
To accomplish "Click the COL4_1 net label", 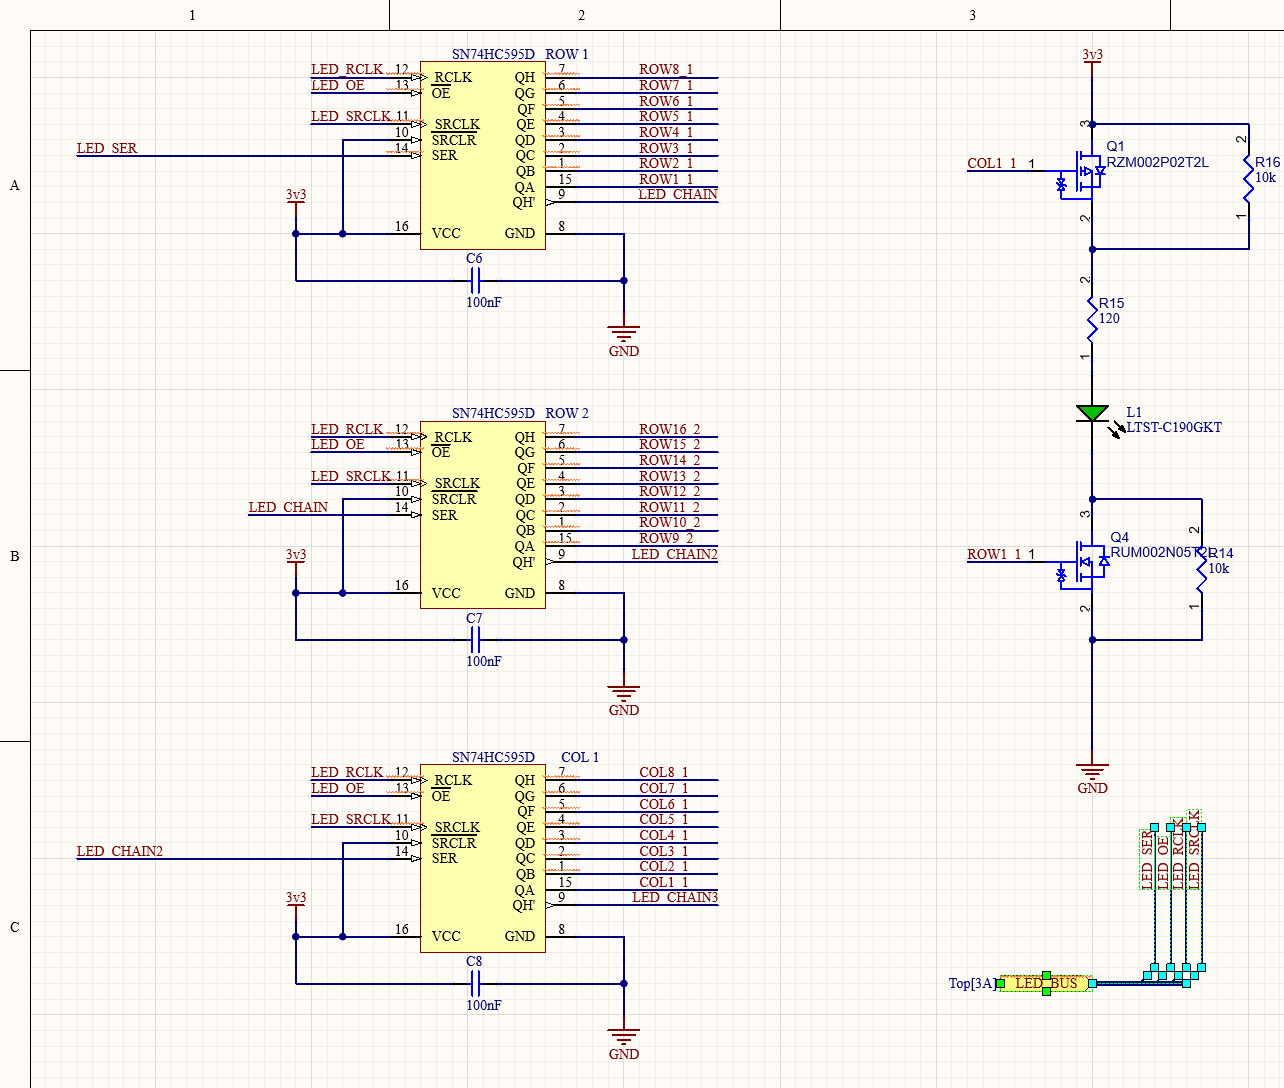I will pyautogui.click(x=664, y=835).
